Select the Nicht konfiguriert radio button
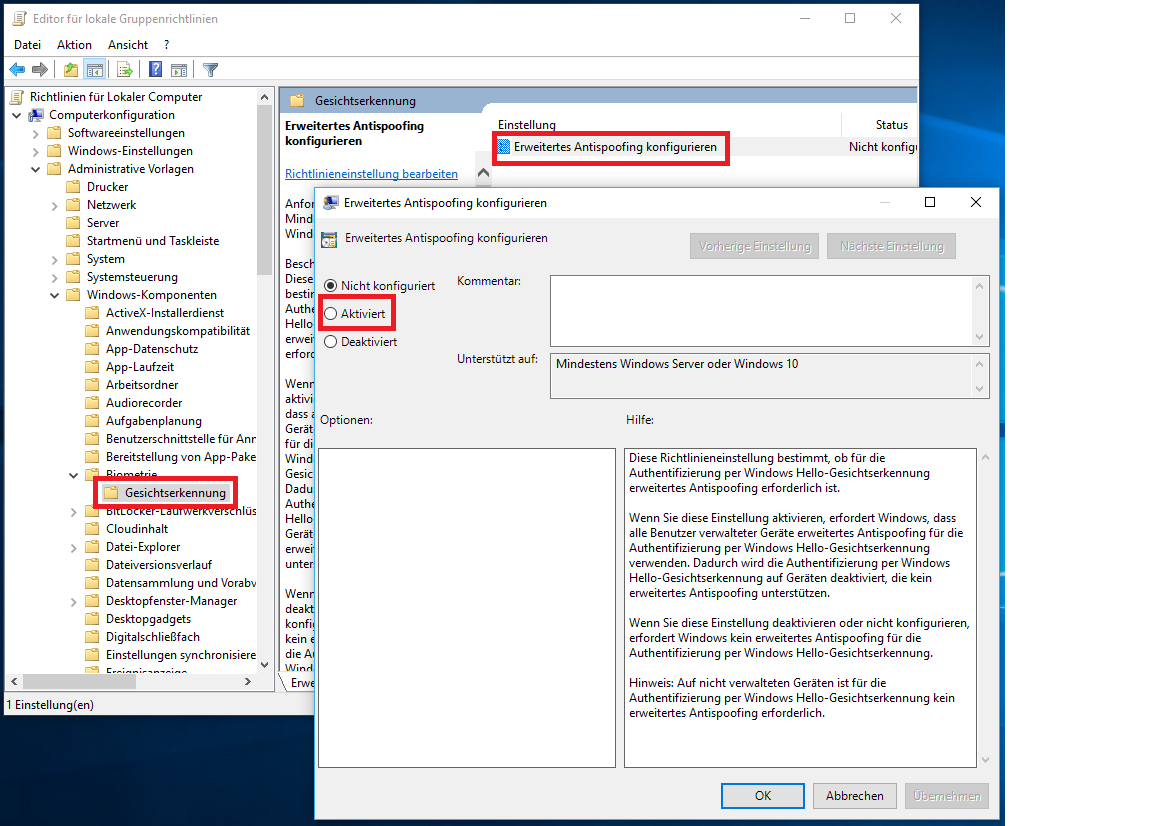The image size is (1152, 826). [331, 285]
